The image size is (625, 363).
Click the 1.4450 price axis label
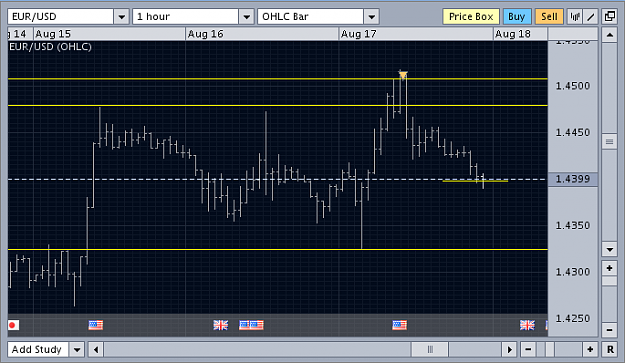click(x=573, y=132)
